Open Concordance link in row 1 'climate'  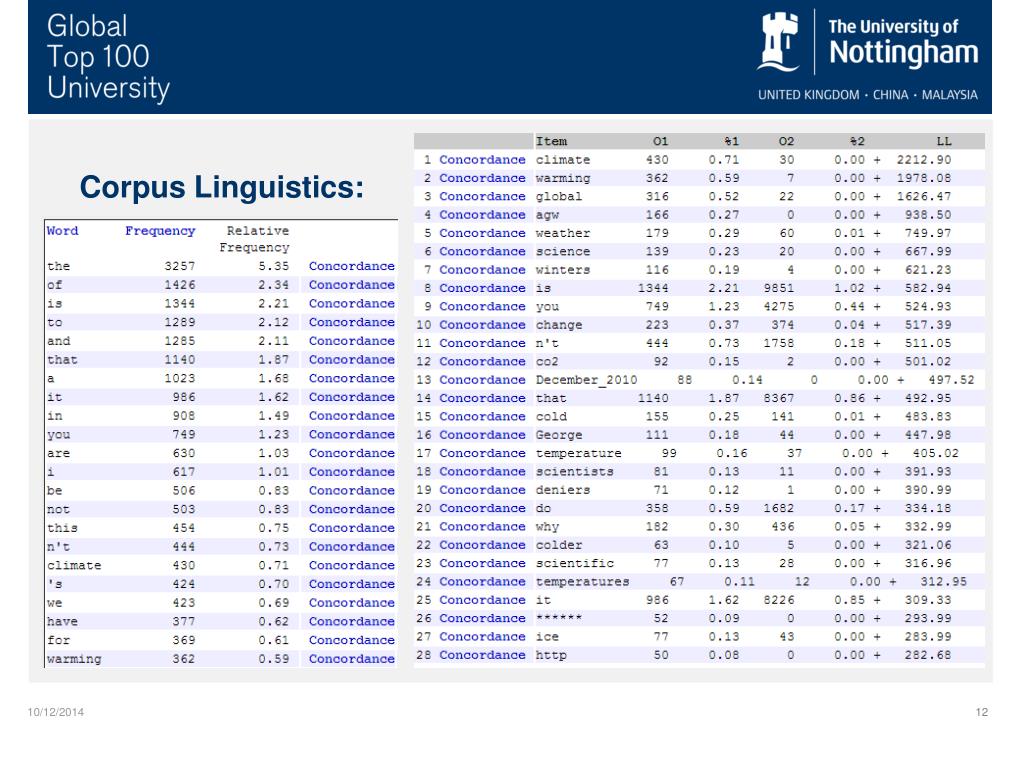point(482,159)
